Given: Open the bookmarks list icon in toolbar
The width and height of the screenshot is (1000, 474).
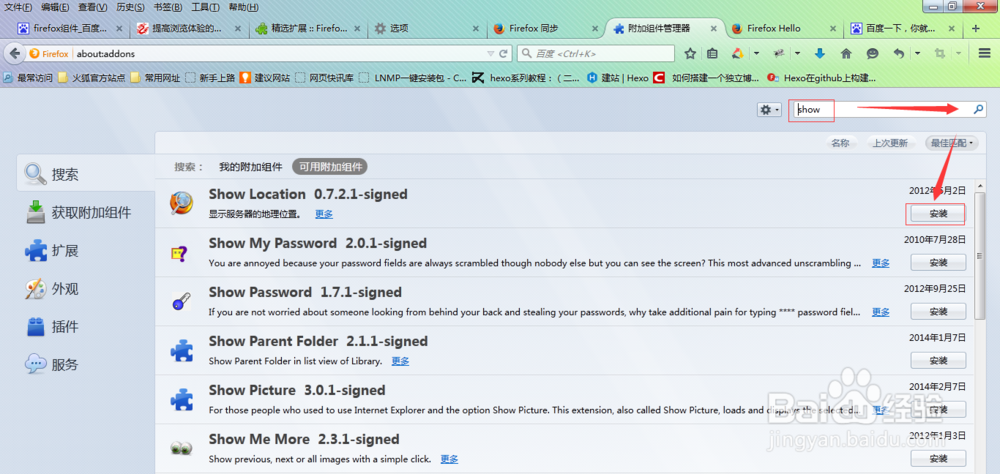Looking at the screenshot, I should click(x=713, y=54).
